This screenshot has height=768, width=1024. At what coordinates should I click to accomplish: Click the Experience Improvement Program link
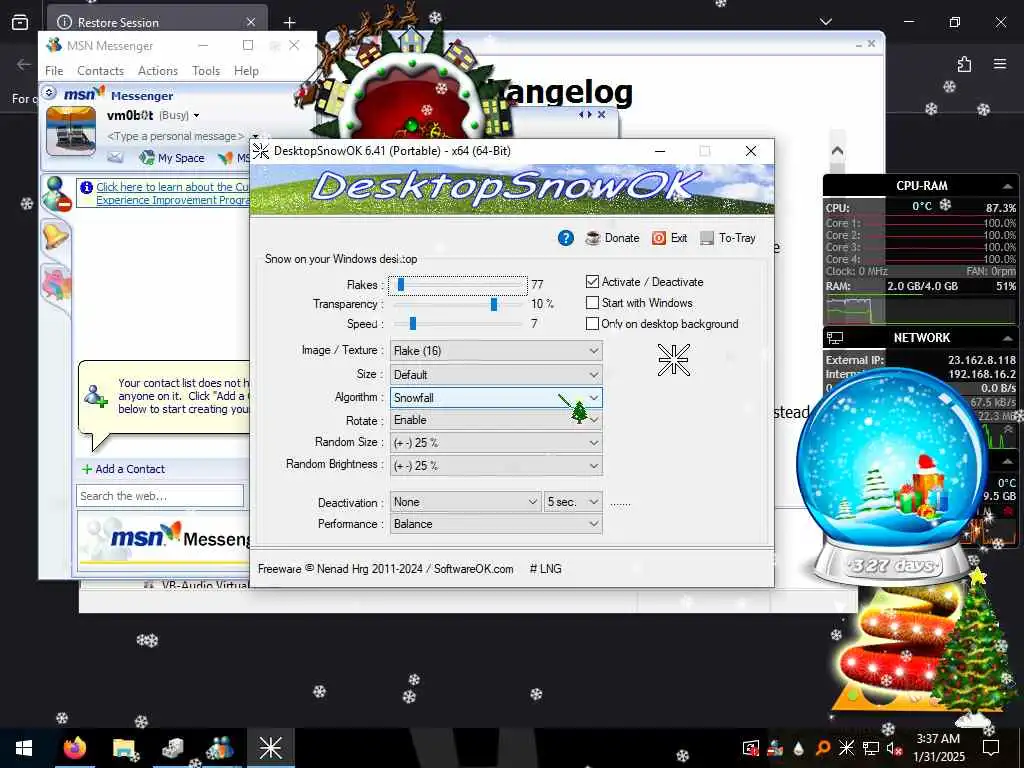click(x=172, y=194)
